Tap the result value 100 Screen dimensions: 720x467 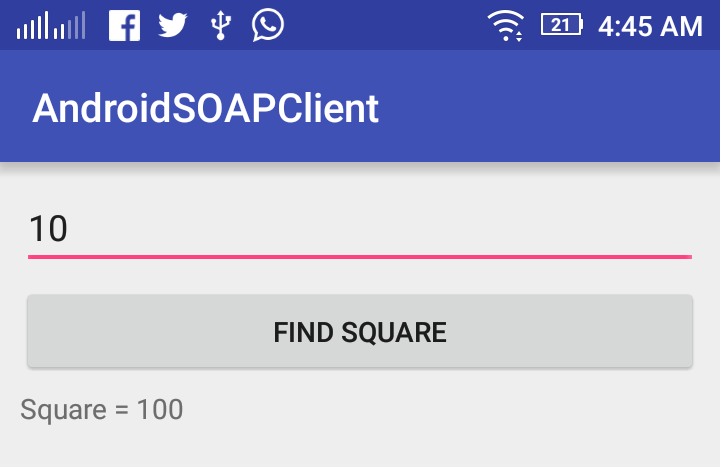click(160, 409)
